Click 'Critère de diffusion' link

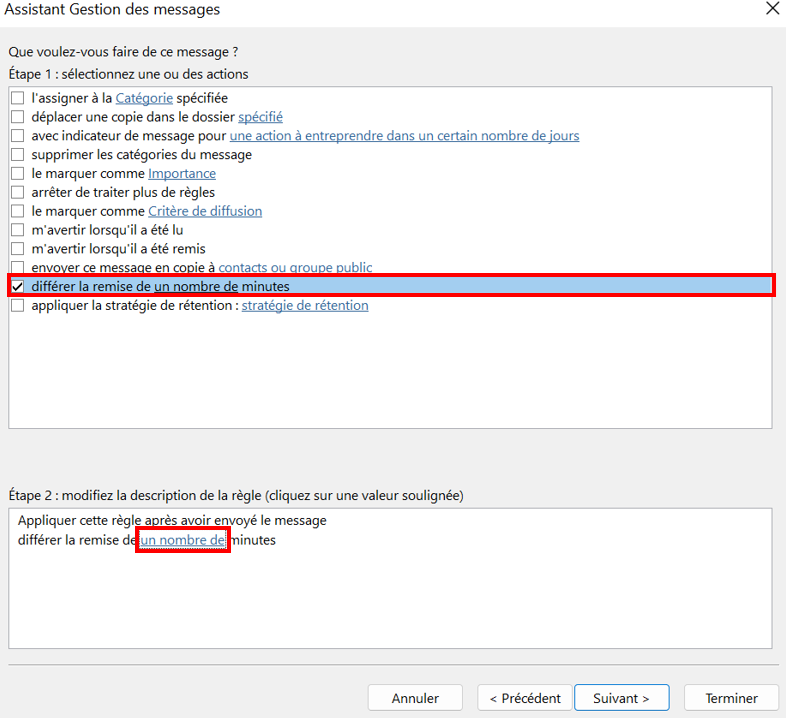[x=205, y=211]
